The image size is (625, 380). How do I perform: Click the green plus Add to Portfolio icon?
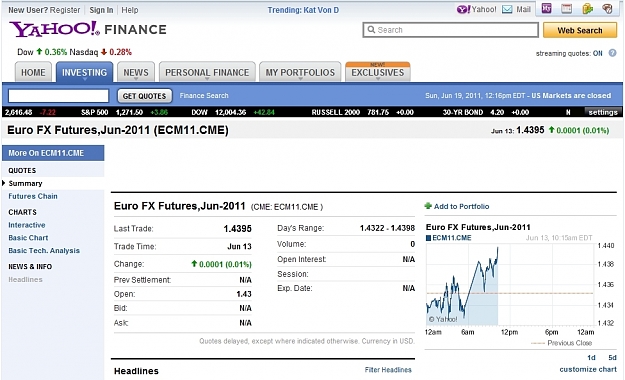428,206
